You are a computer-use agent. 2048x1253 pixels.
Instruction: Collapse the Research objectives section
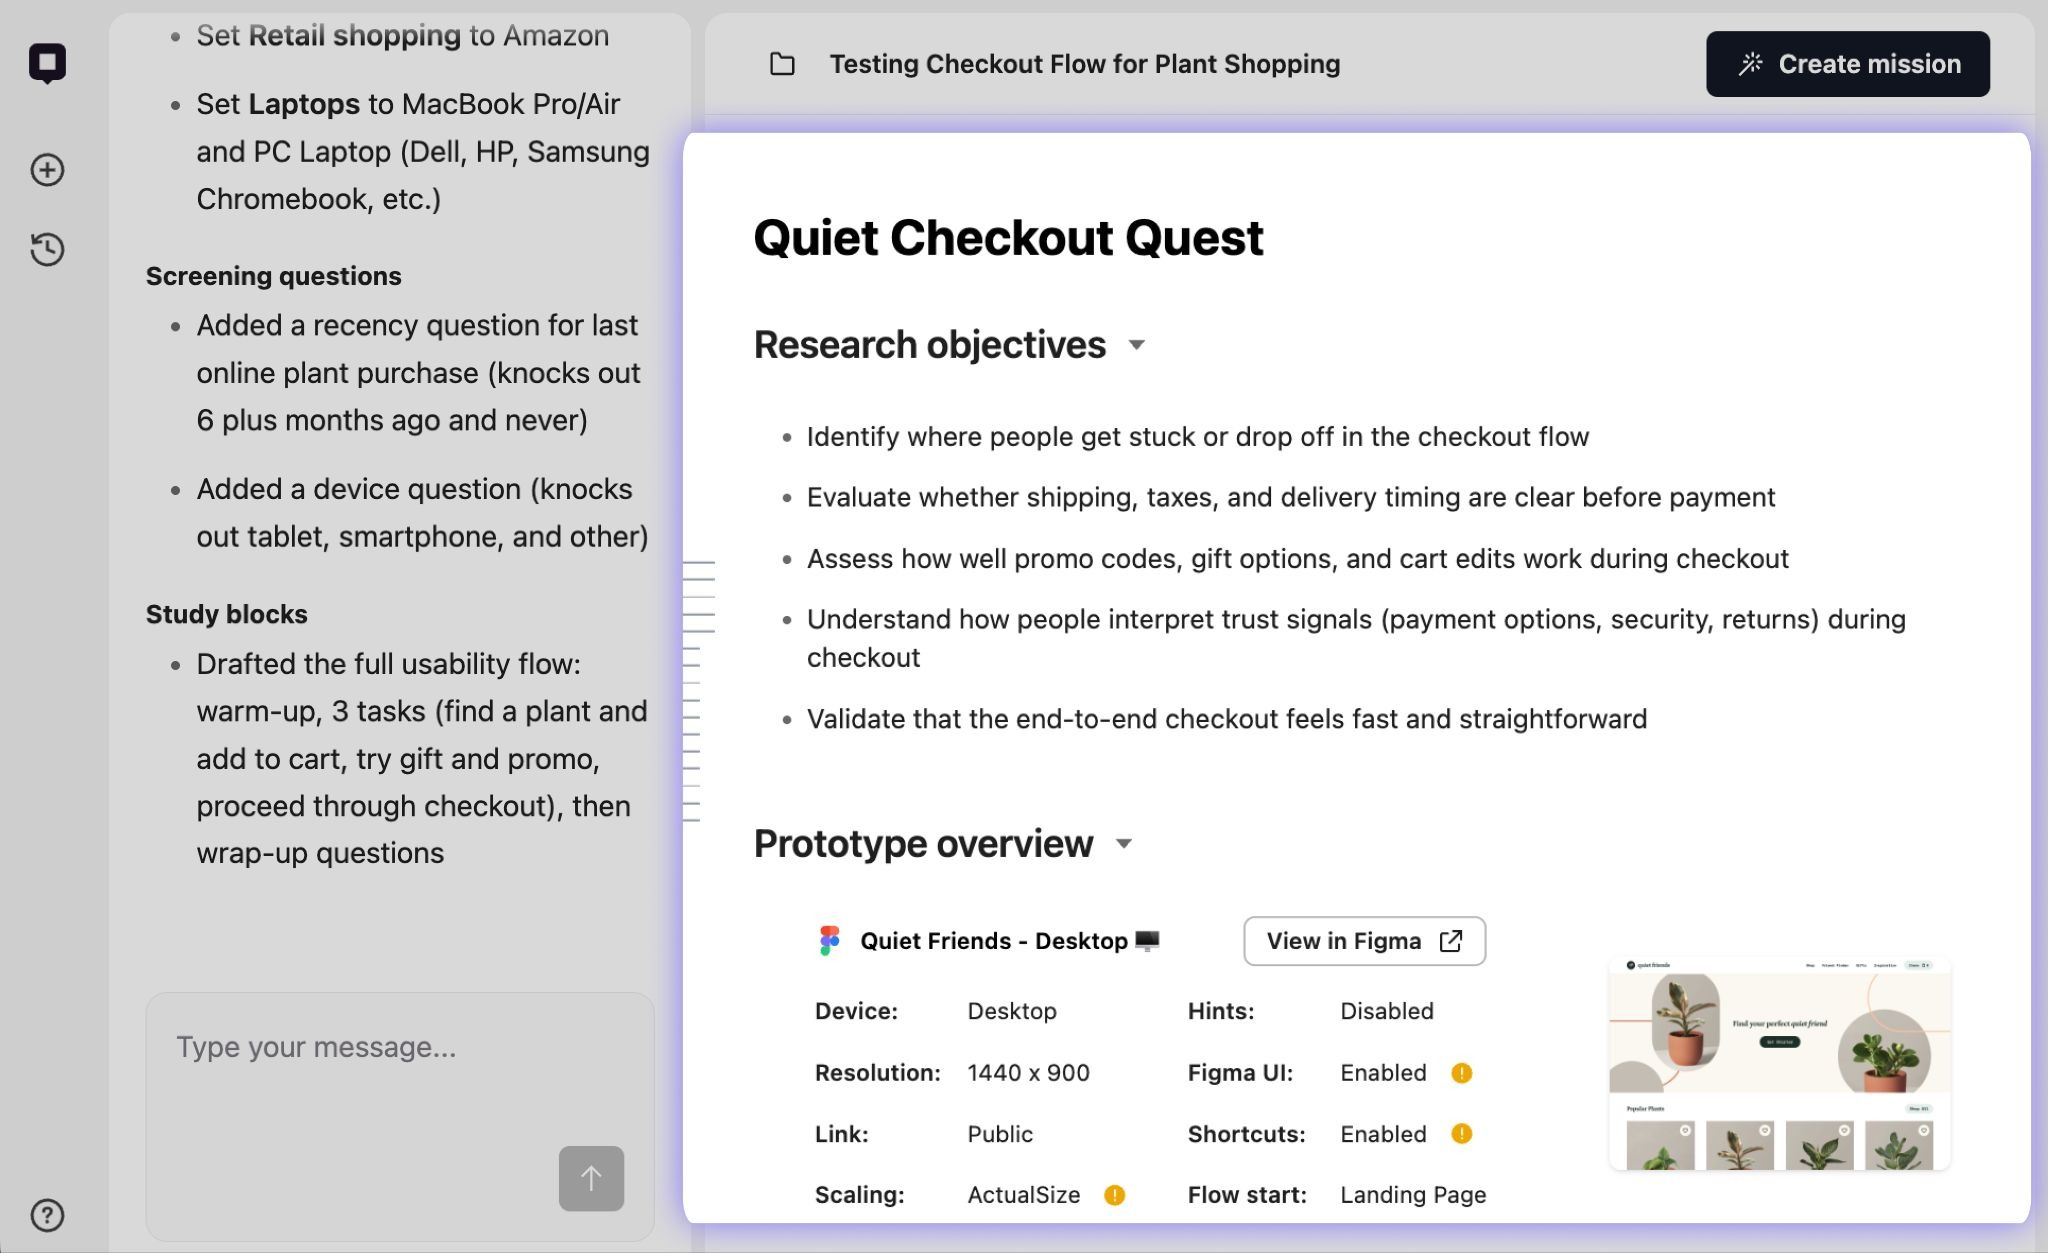coord(1136,345)
